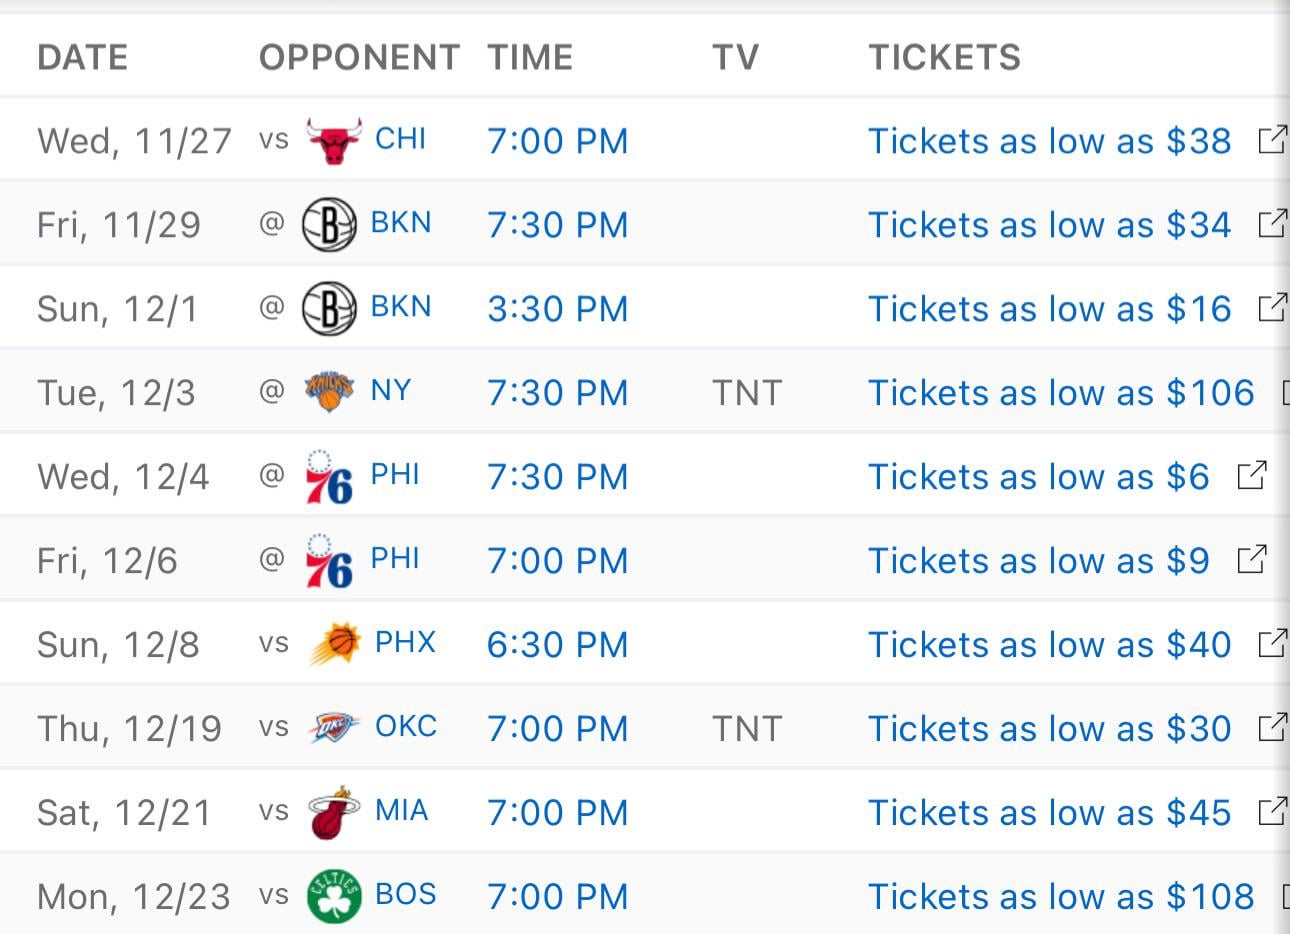Open external link icon beside $40 tickets

(1272, 643)
